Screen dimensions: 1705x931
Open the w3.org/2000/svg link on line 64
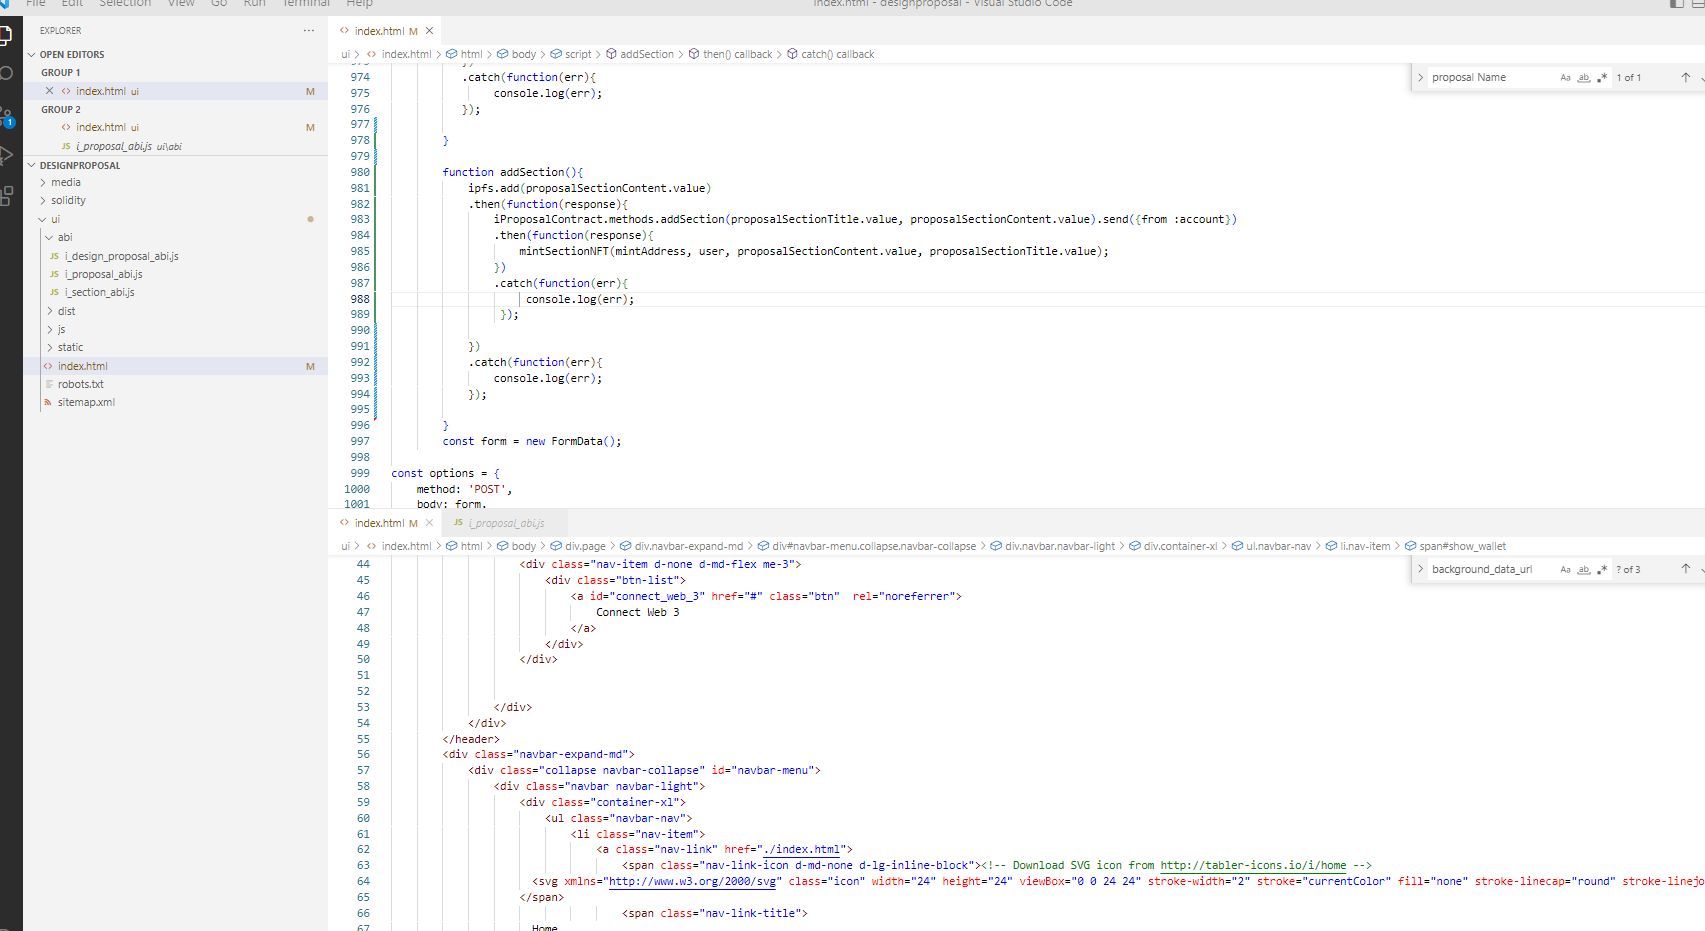(693, 882)
